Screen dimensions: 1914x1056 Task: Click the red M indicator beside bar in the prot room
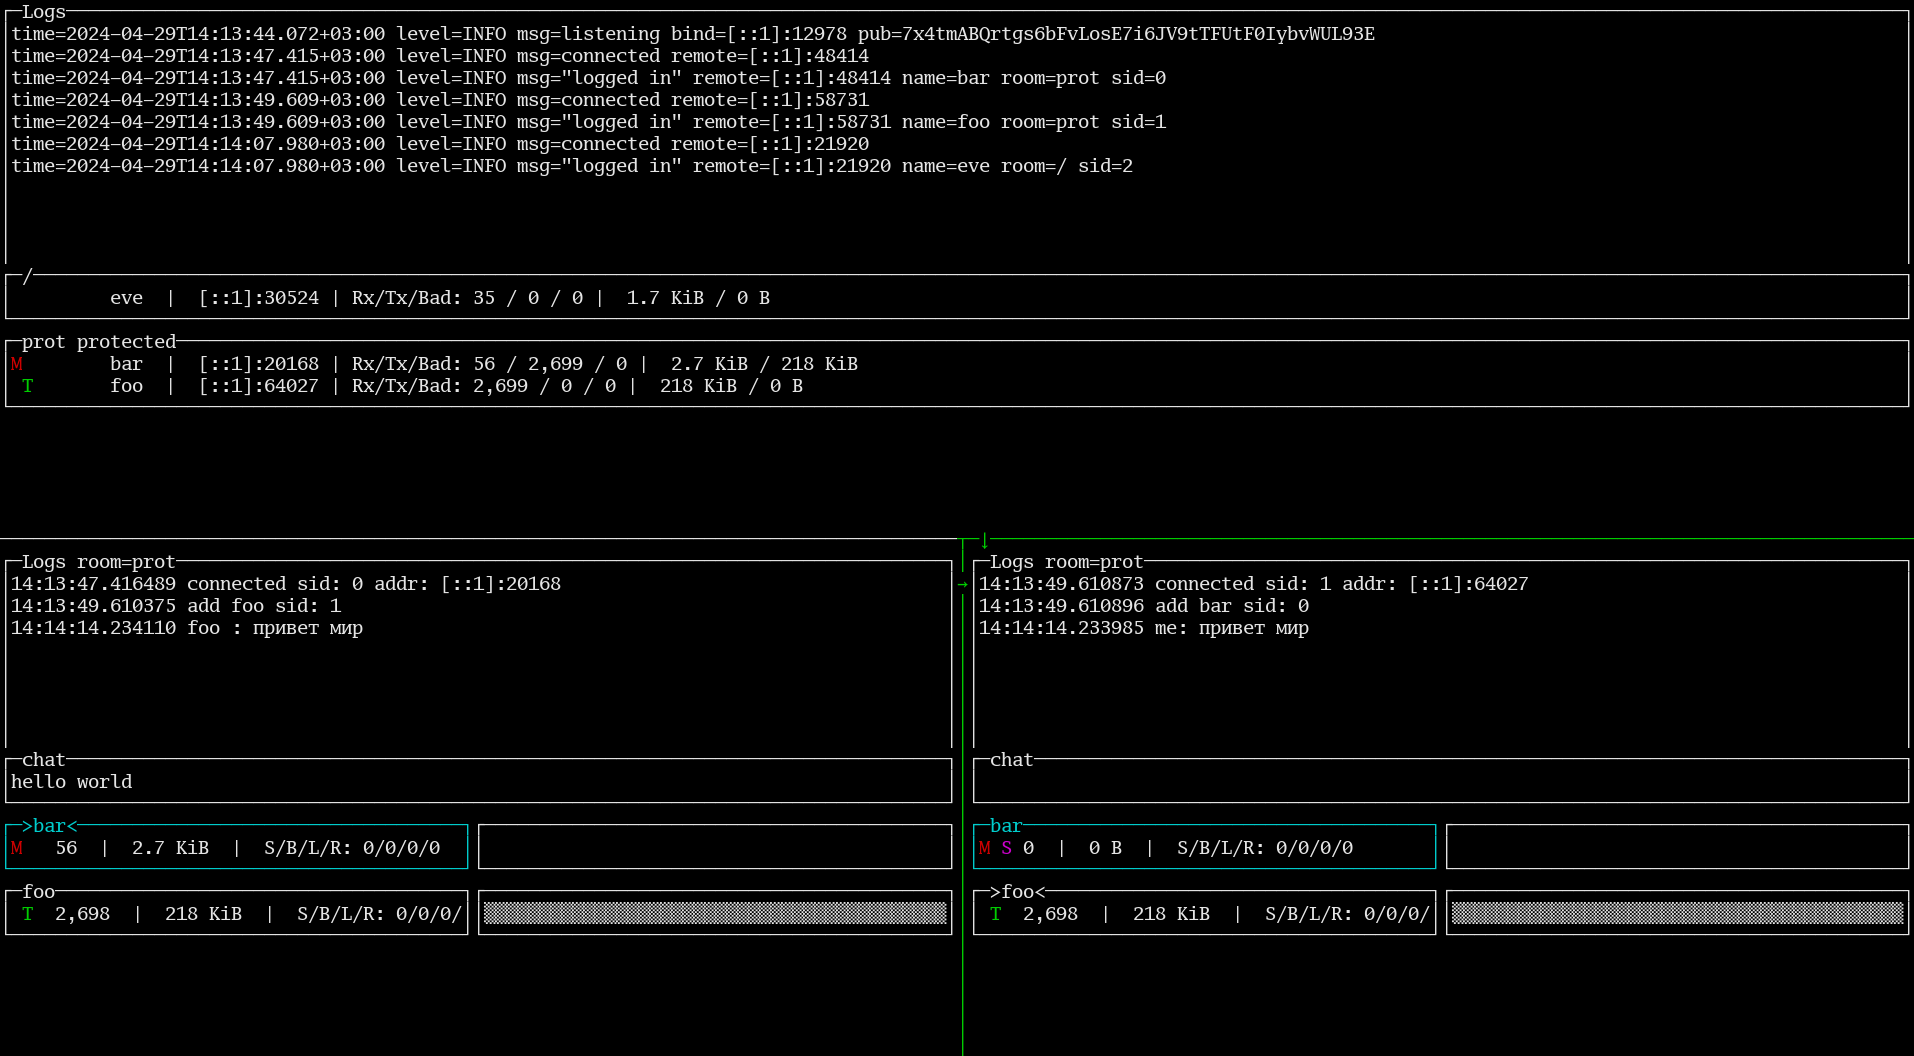(x=17, y=364)
